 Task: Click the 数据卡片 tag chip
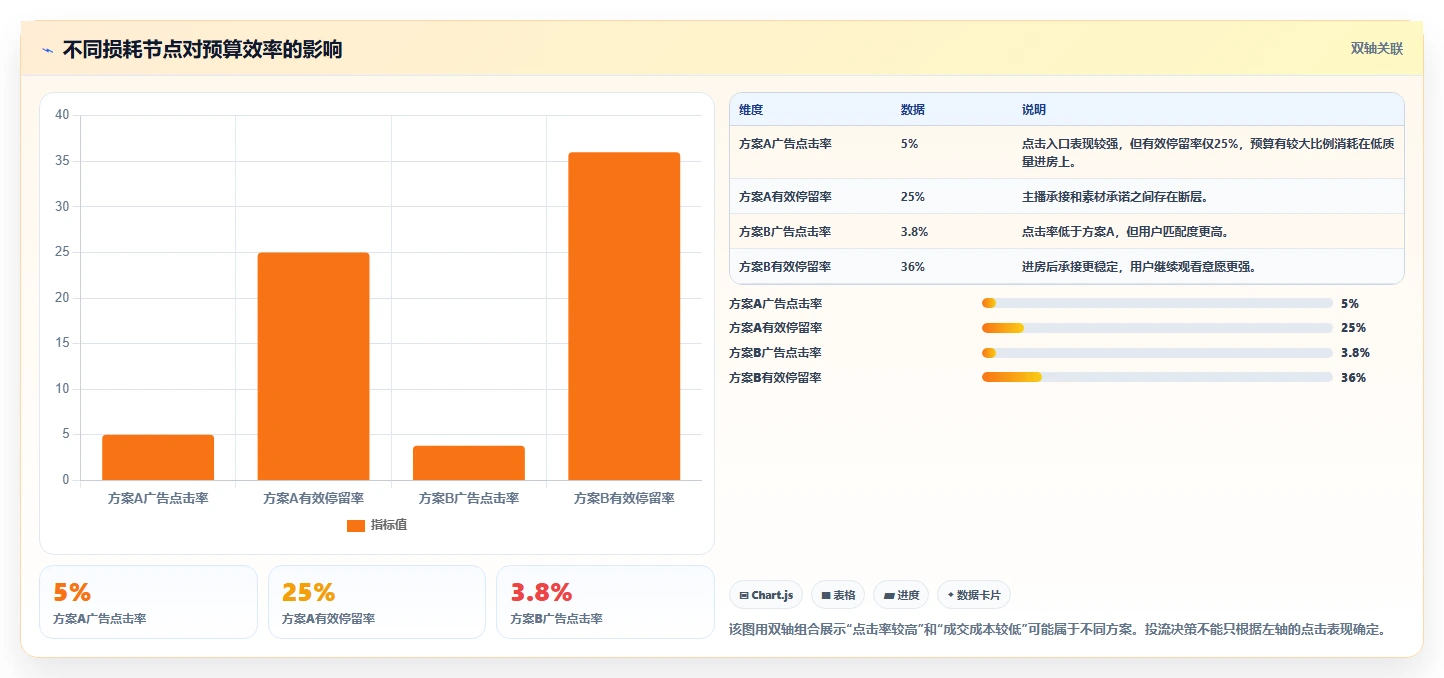point(974,595)
